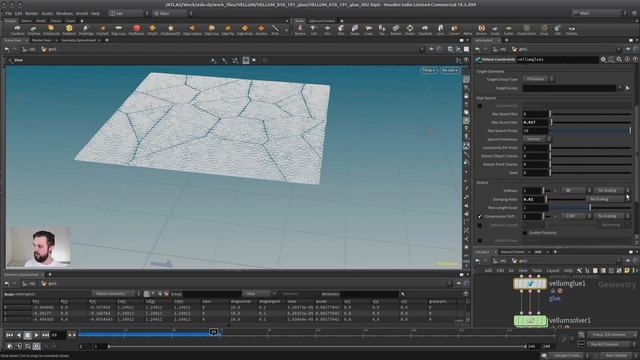The height and width of the screenshot is (360, 640).
Task: Click the selection arrow beside Target Group
Action: [627, 88]
